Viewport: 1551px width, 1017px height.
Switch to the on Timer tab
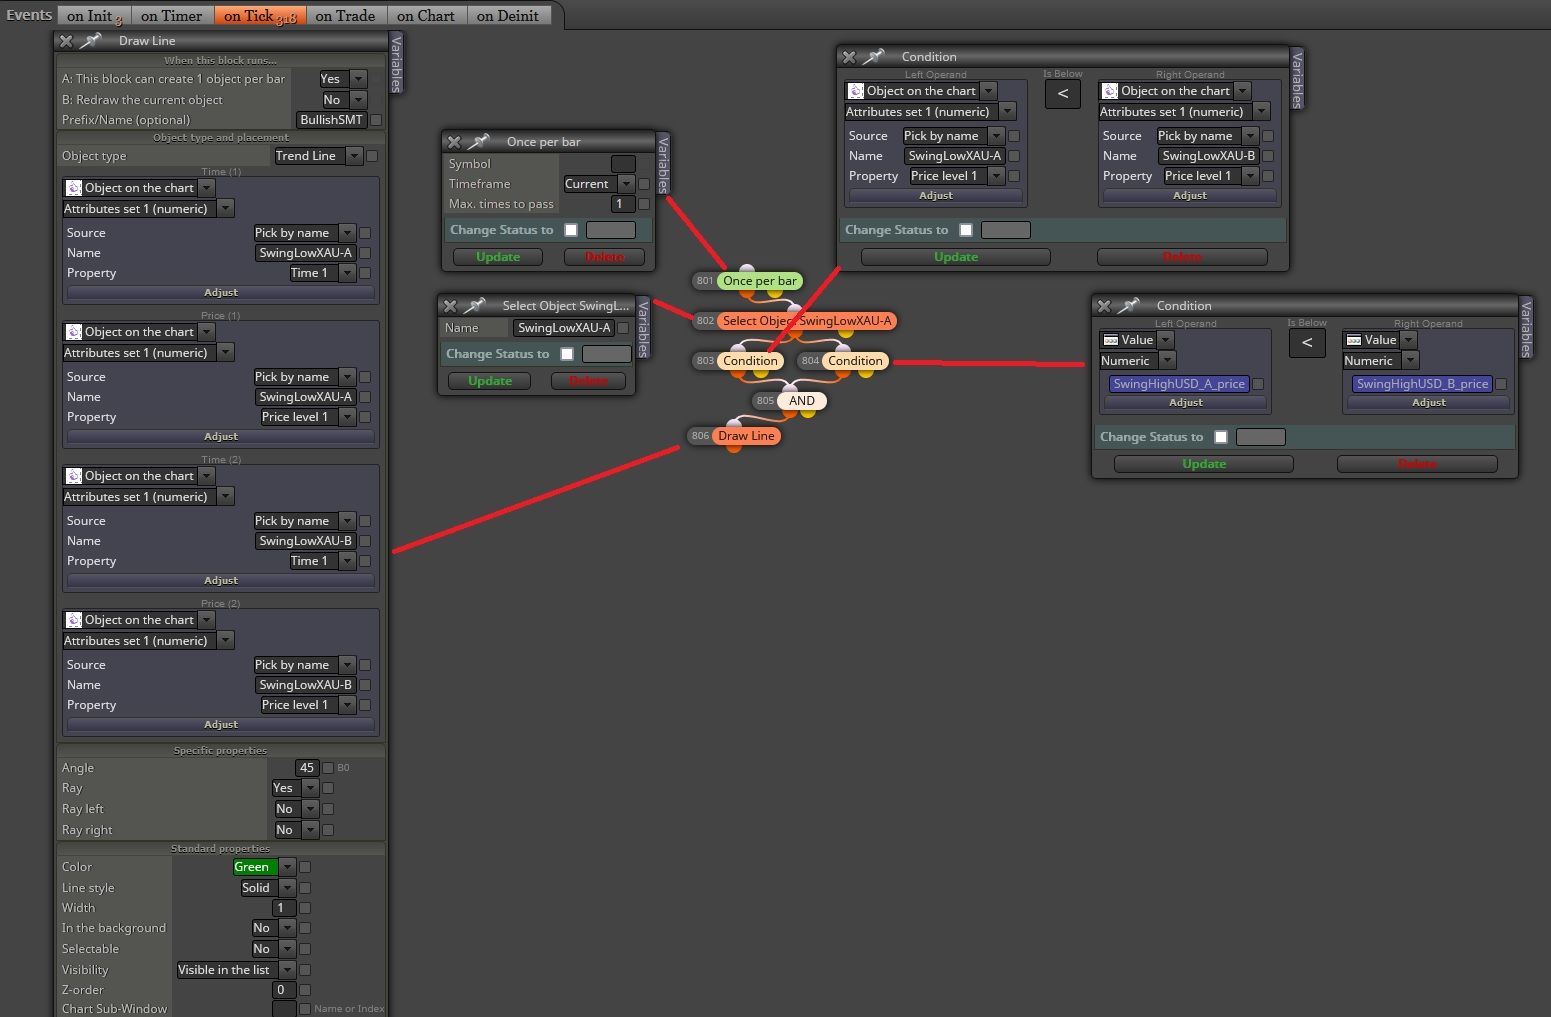(171, 15)
